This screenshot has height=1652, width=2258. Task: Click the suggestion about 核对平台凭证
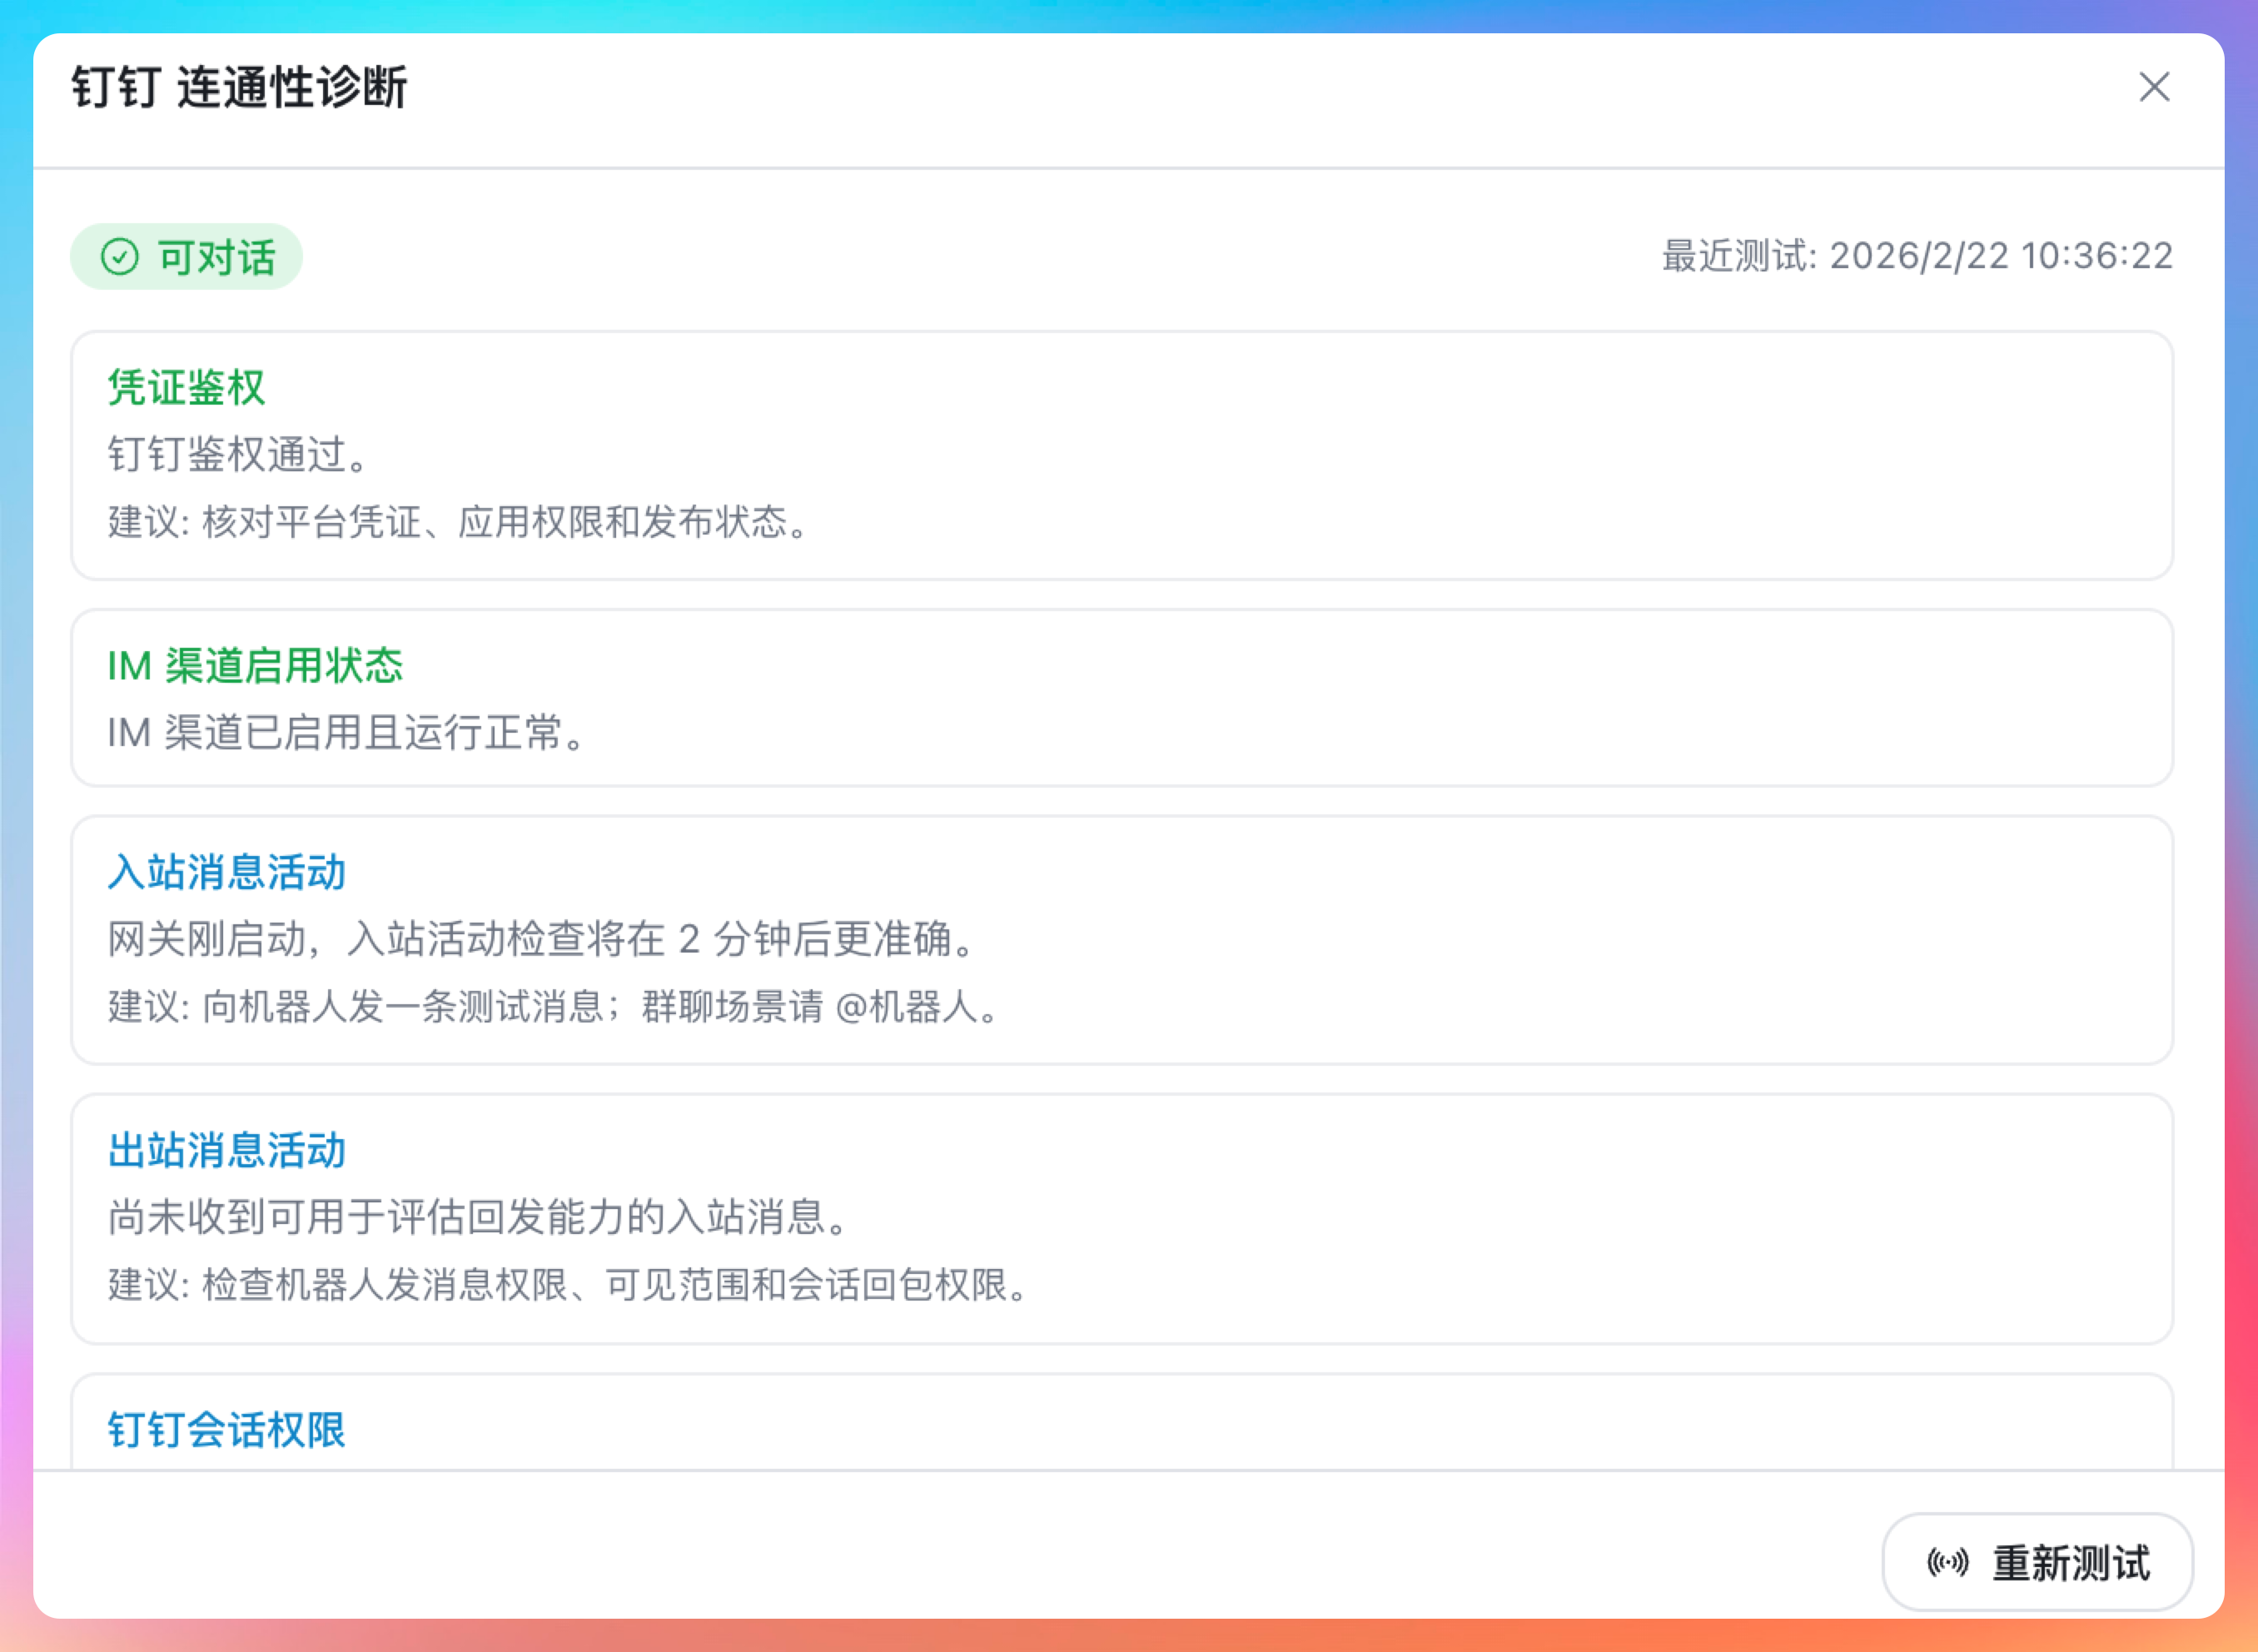point(459,522)
